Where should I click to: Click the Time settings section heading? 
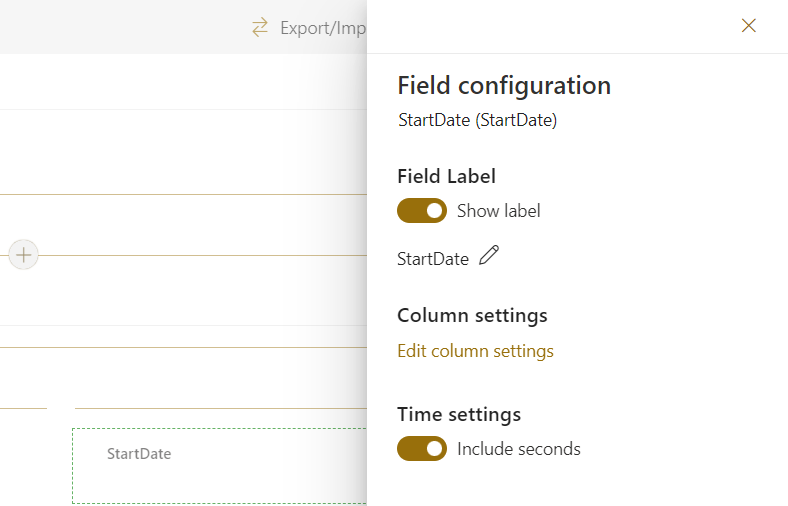[459, 414]
